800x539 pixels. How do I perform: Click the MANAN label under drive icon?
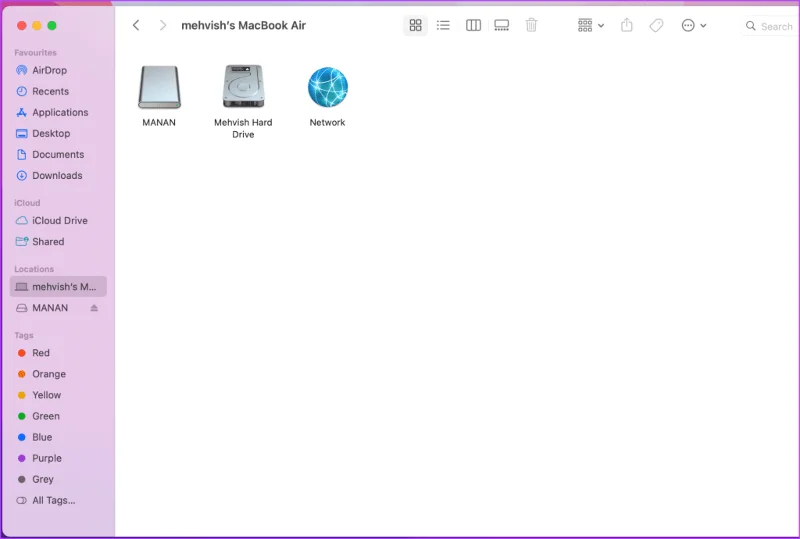click(159, 122)
